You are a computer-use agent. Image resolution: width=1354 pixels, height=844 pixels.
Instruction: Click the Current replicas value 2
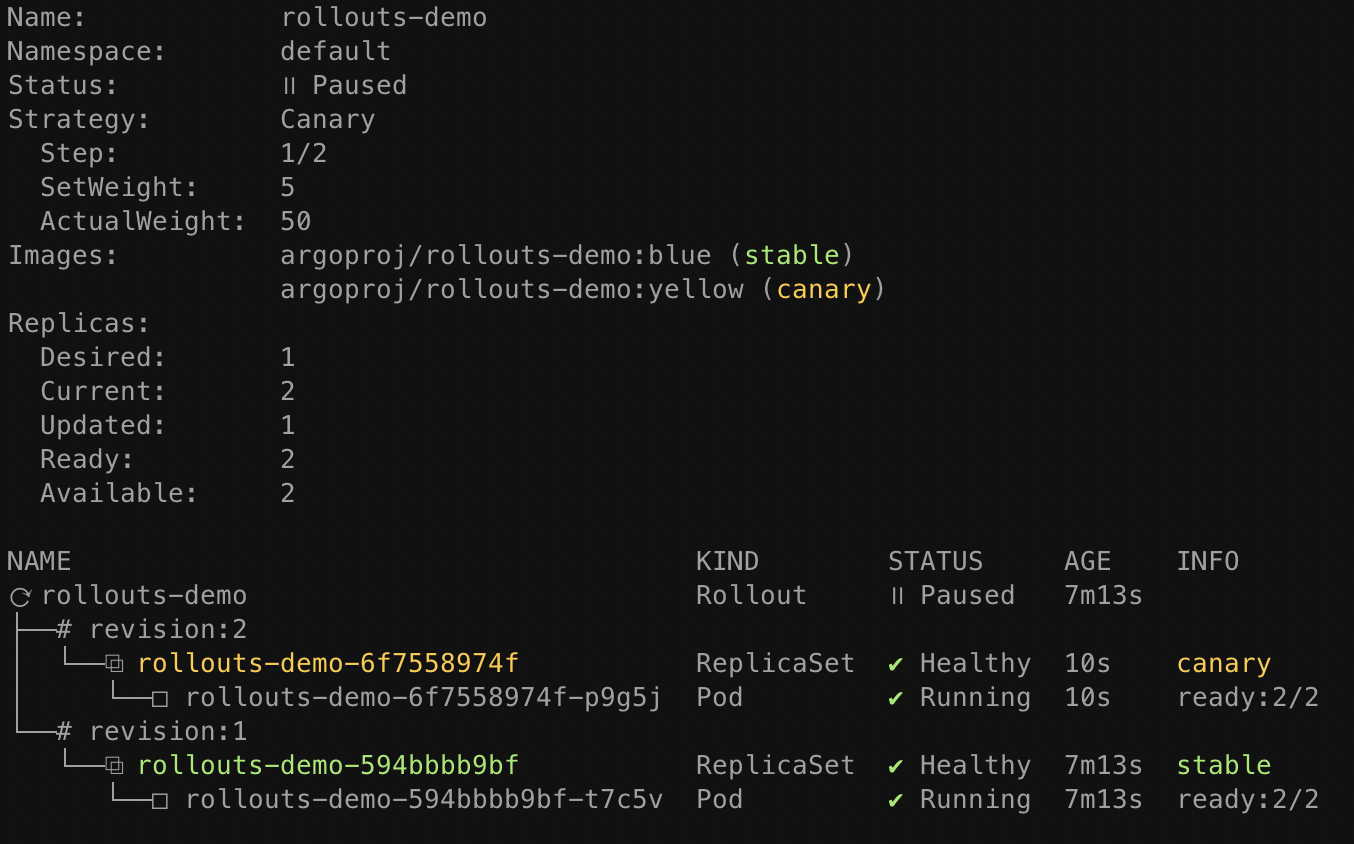[x=288, y=392]
